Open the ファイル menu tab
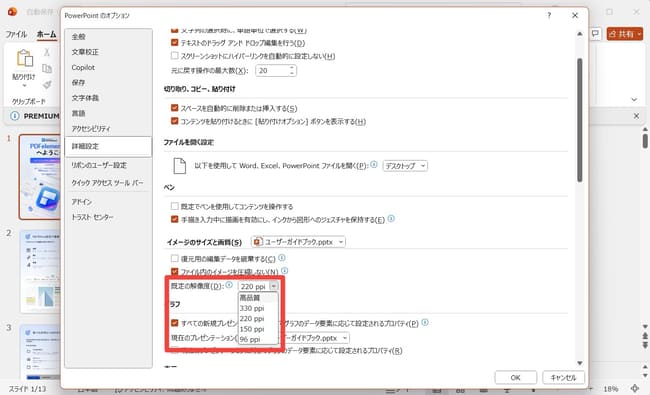 click(x=16, y=34)
